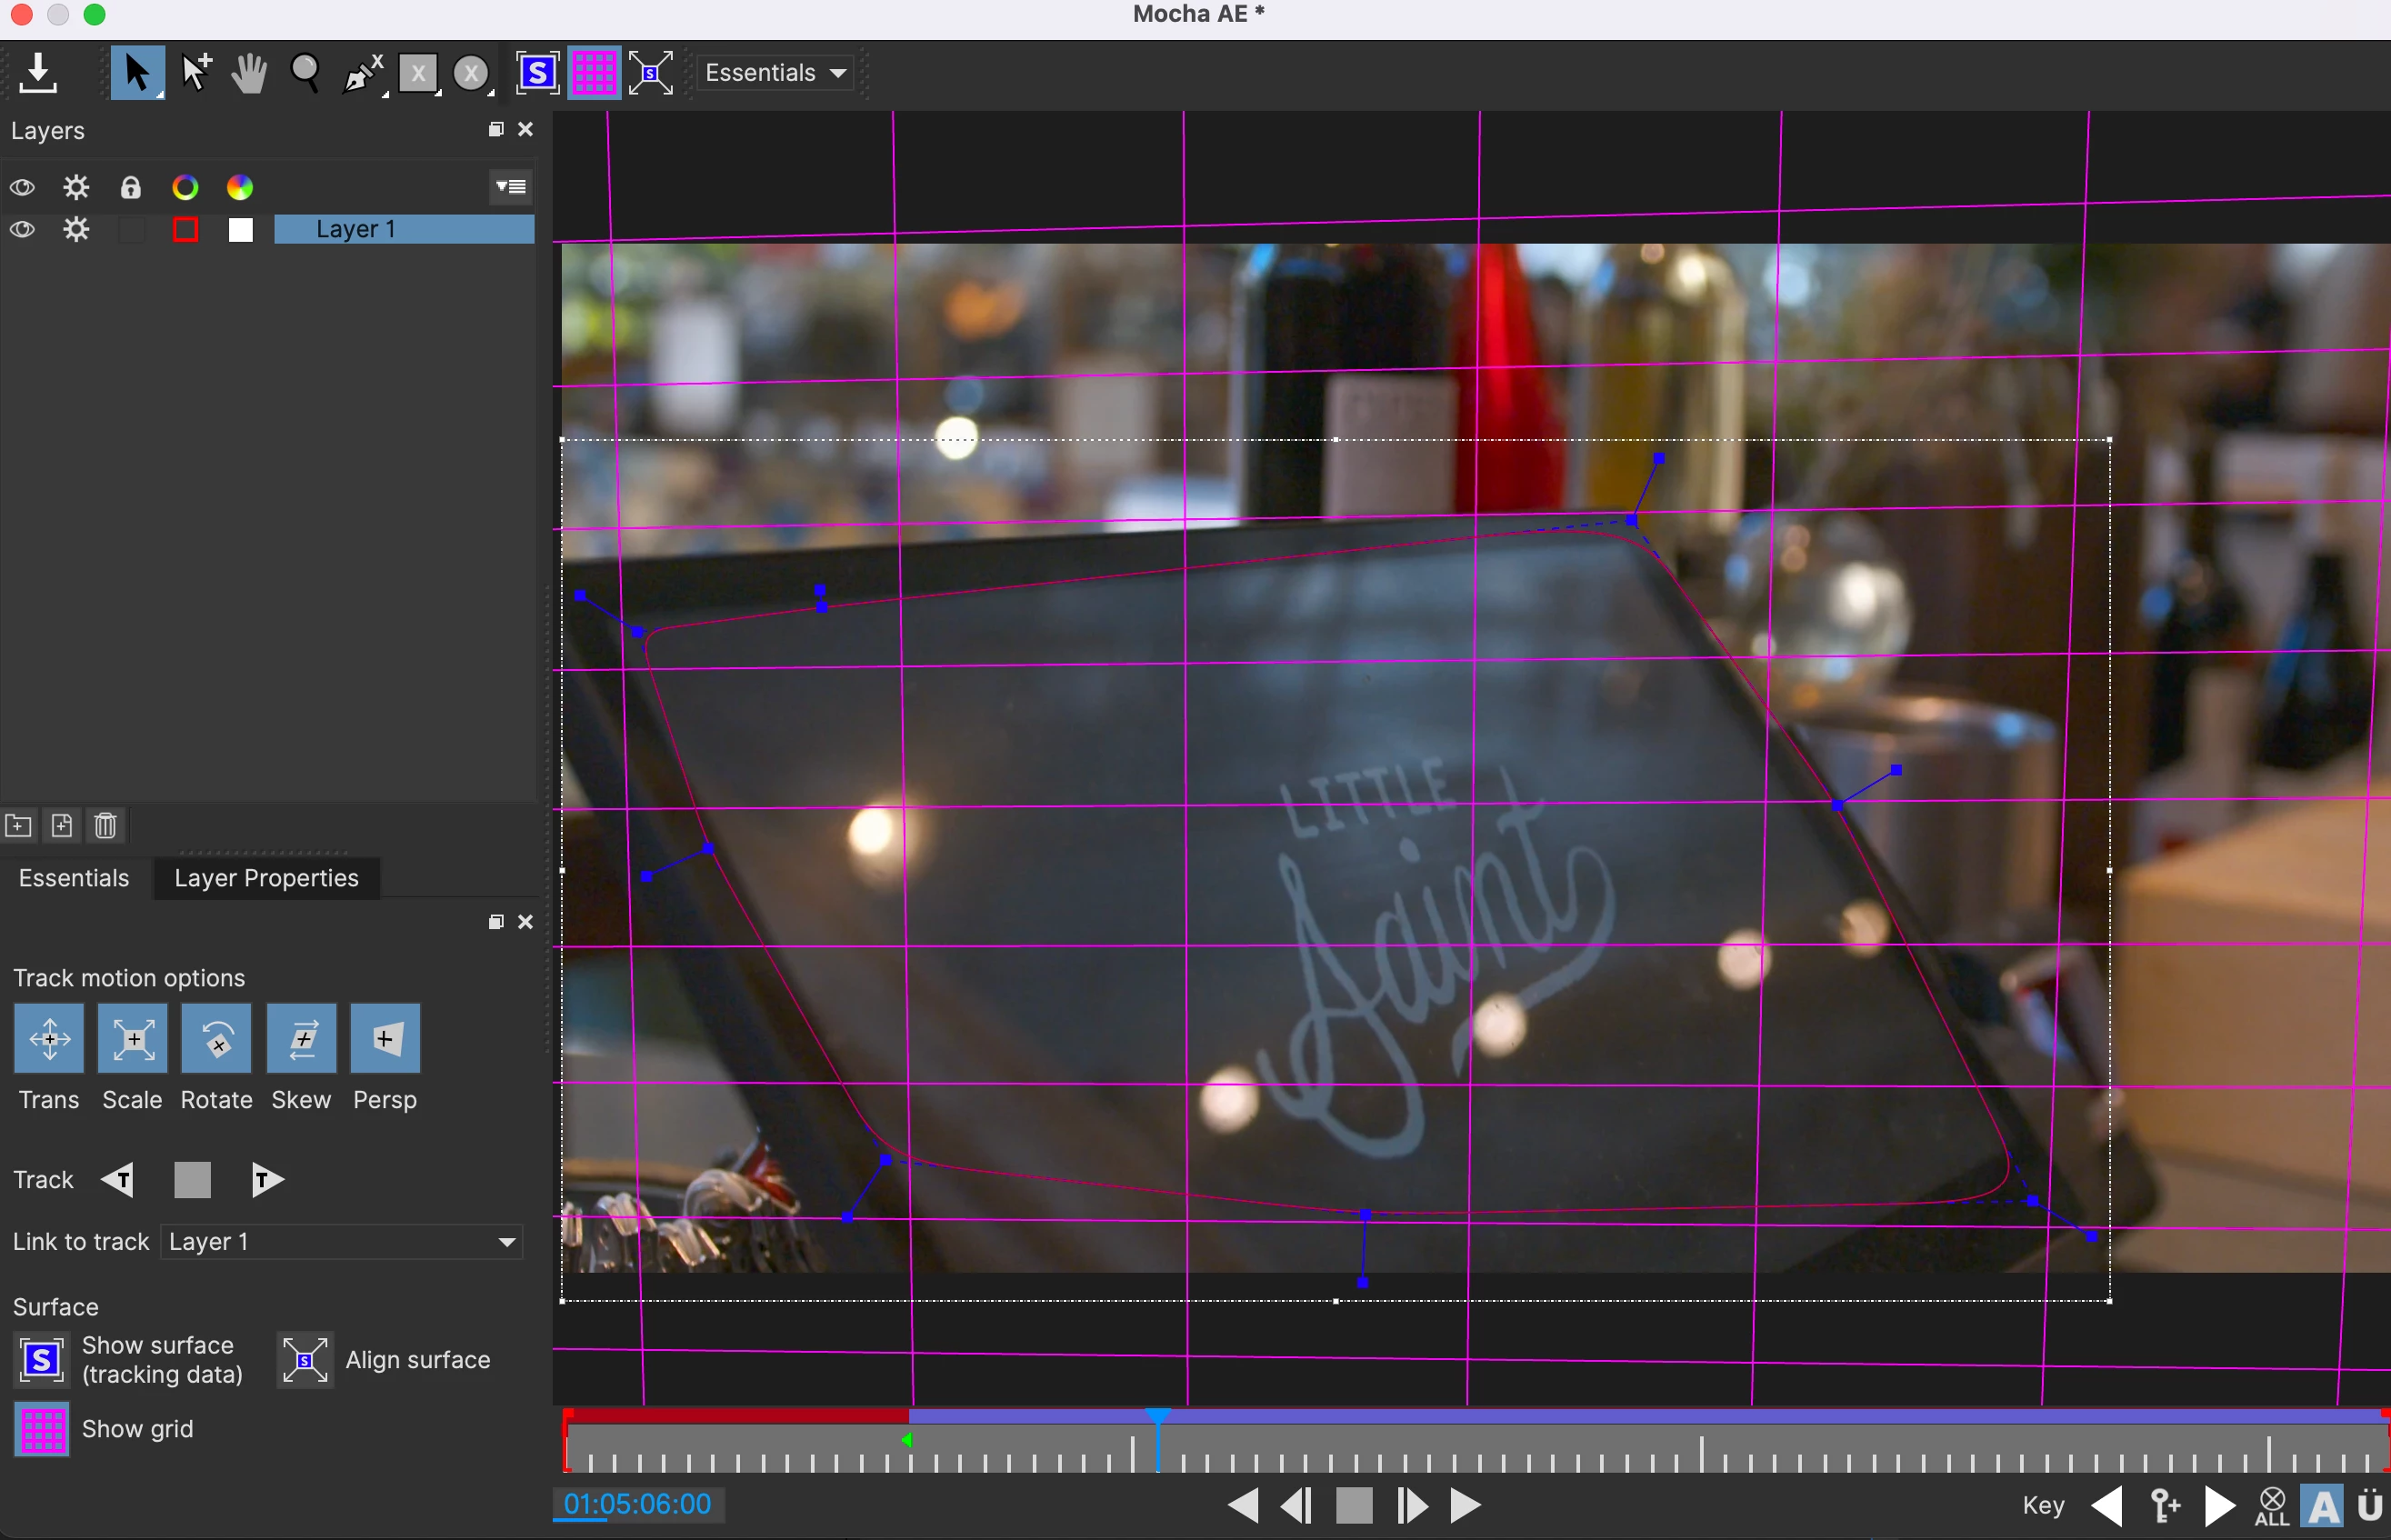The height and width of the screenshot is (1540, 2391).
Task: Toggle Show grid in Surface section
Action: [42, 1429]
